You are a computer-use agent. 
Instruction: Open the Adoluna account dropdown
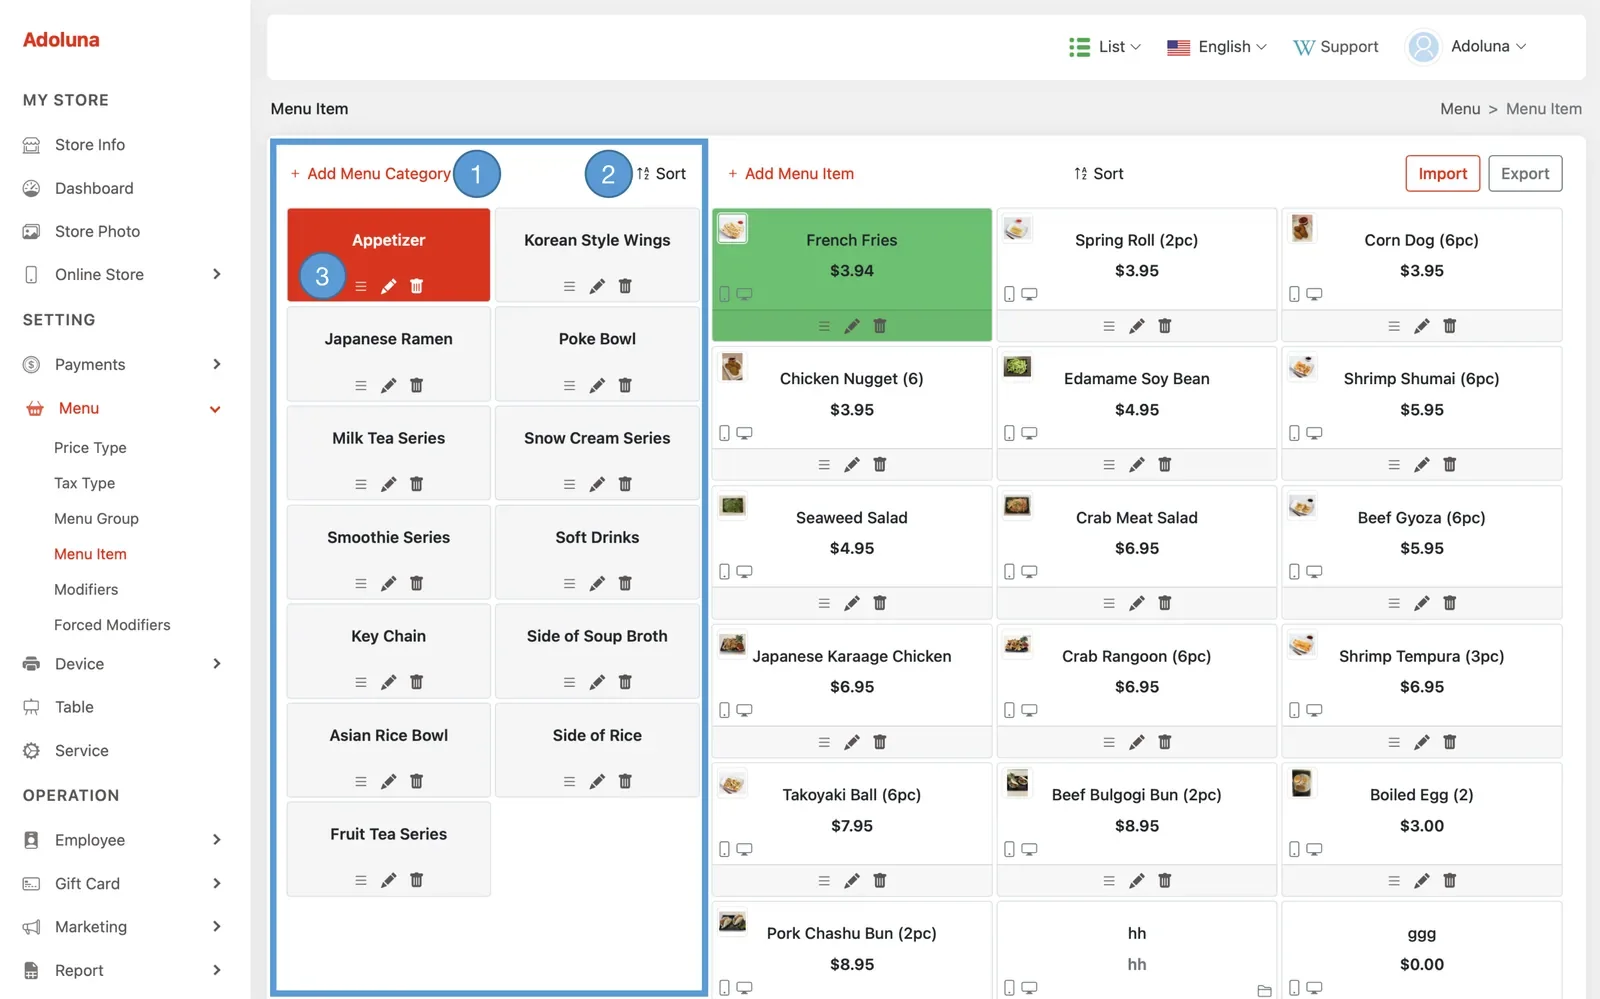click(1467, 47)
